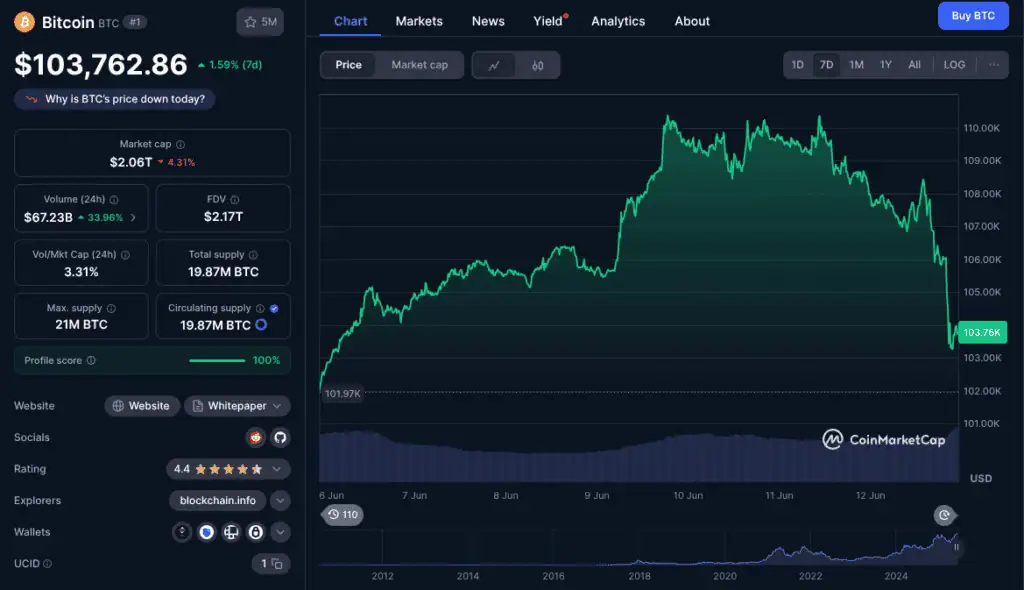Screen dimensions: 1024x590
Task: Open the Website link button
Action: coord(142,406)
